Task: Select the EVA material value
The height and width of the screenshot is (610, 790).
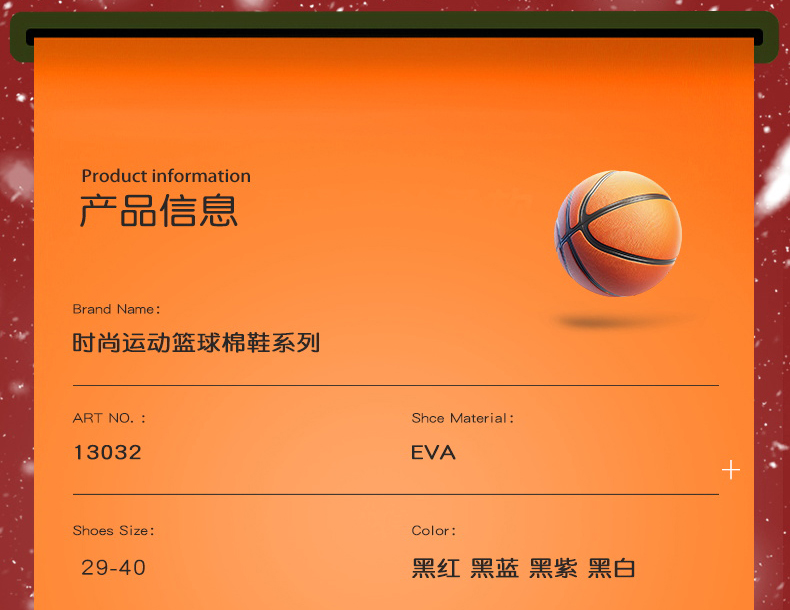Action: coord(433,452)
